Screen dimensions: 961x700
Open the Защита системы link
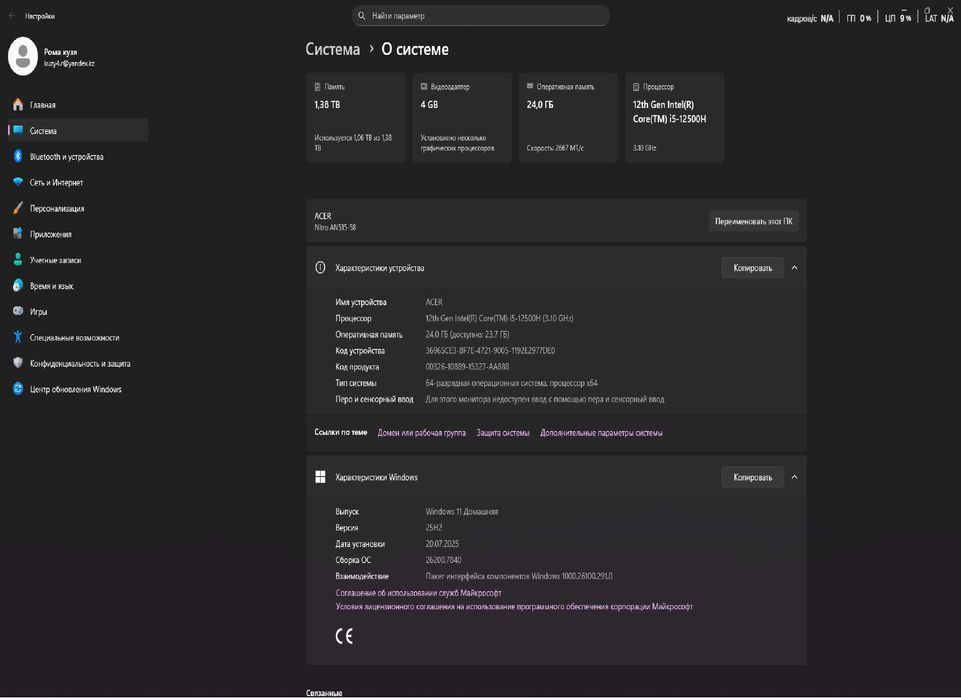[x=503, y=433]
